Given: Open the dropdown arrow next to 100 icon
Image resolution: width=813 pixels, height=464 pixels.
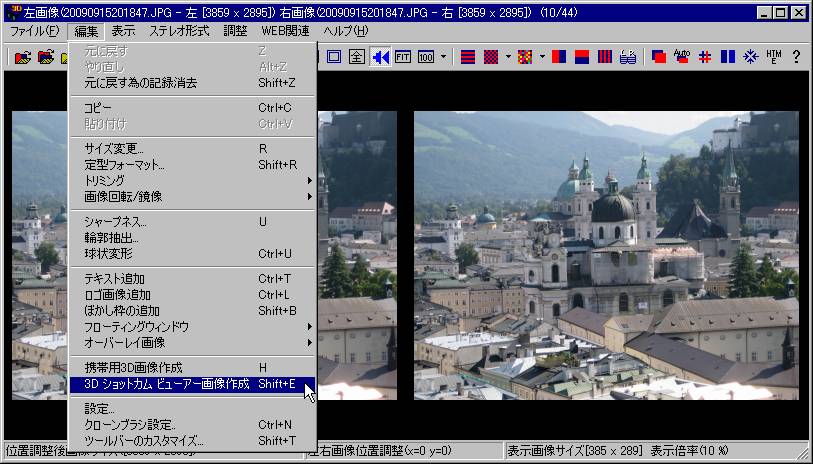Looking at the screenshot, I should point(443,57).
